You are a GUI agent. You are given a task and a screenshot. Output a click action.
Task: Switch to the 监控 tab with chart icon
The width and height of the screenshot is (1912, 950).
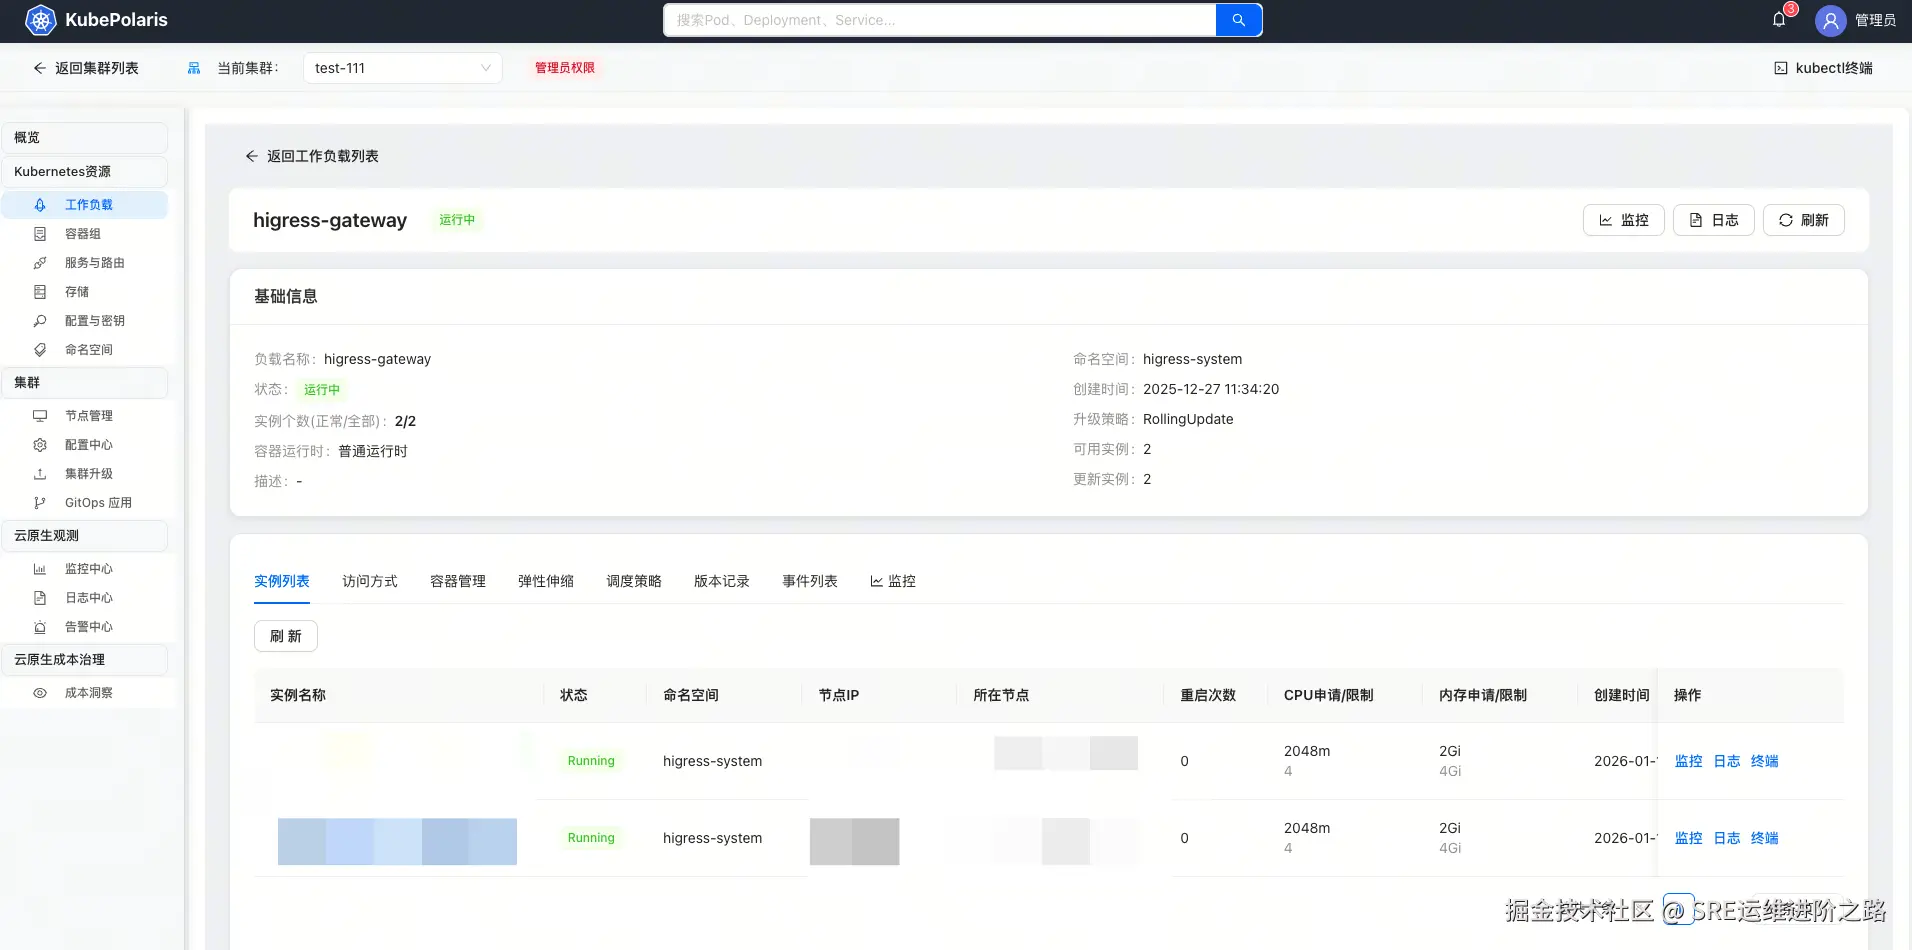pyautogui.click(x=893, y=581)
